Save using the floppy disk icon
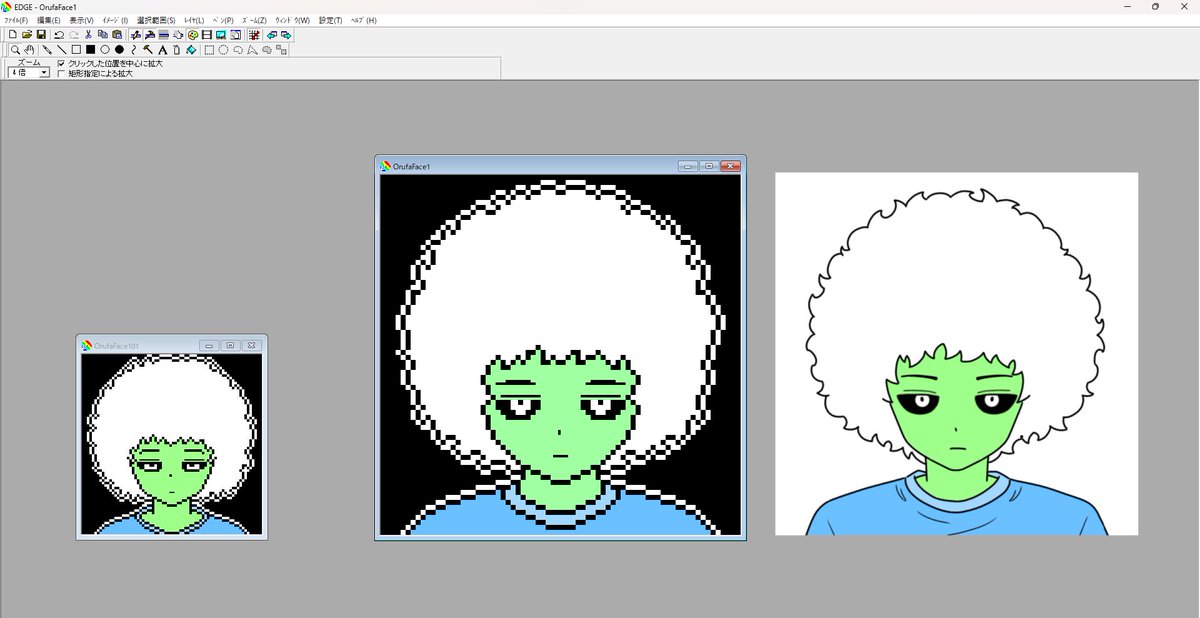The height and width of the screenshot is (618, 1200). pos(41,34)
